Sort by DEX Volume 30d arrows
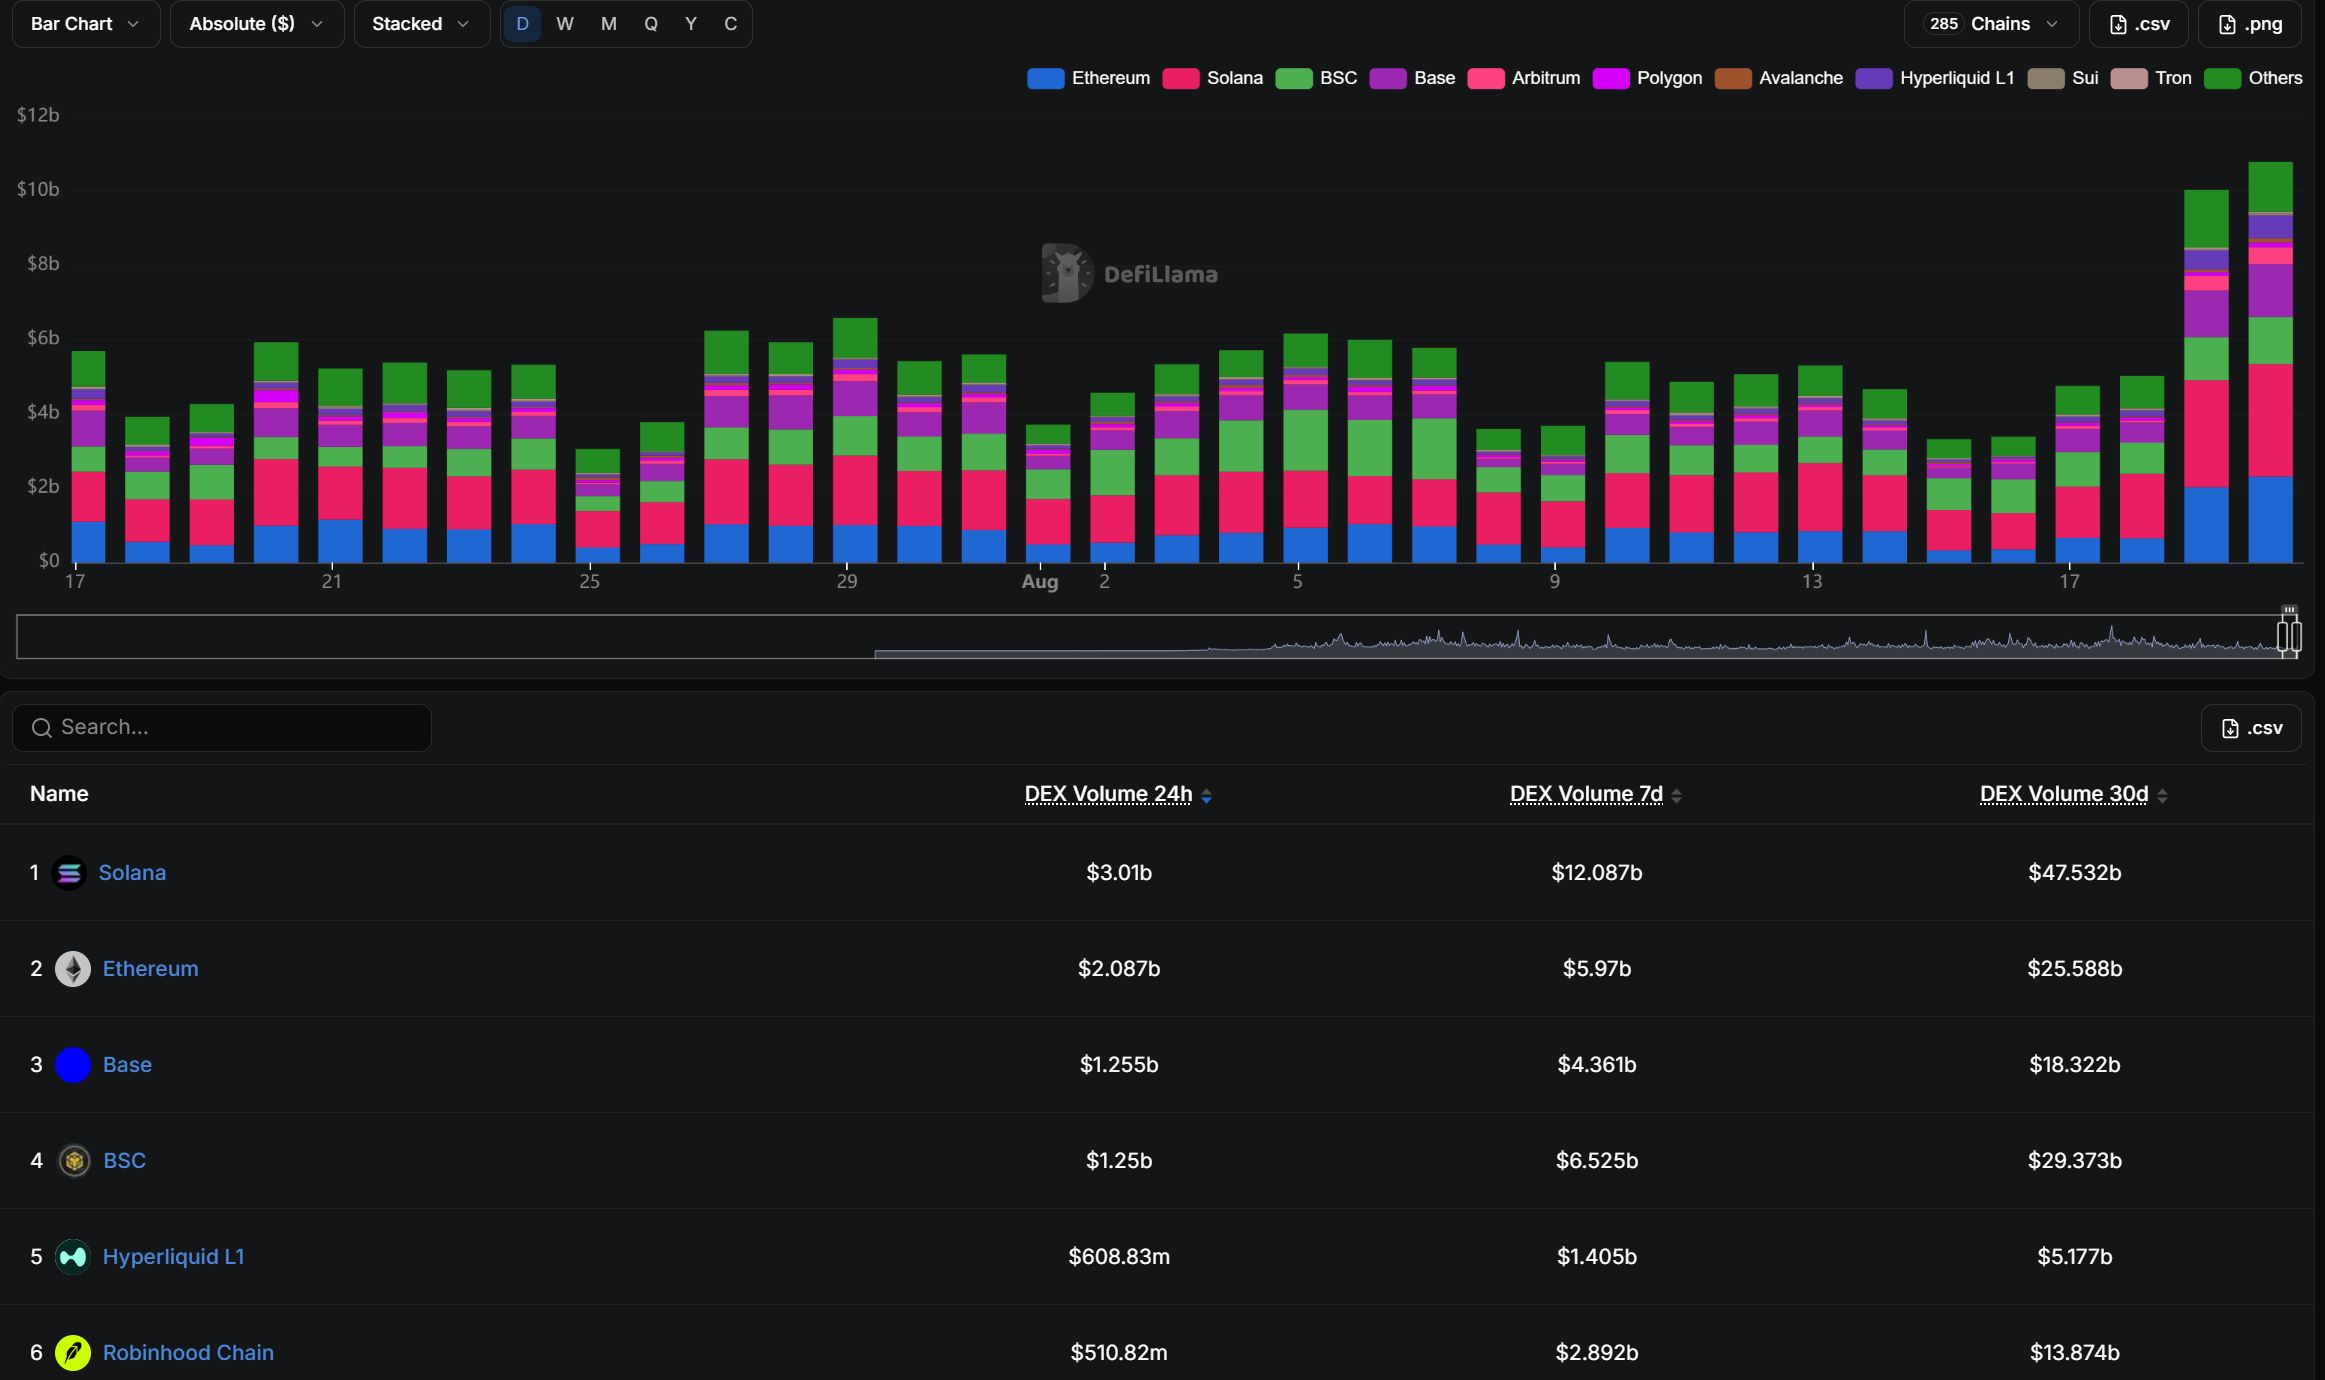 [x=2162, y=796]
